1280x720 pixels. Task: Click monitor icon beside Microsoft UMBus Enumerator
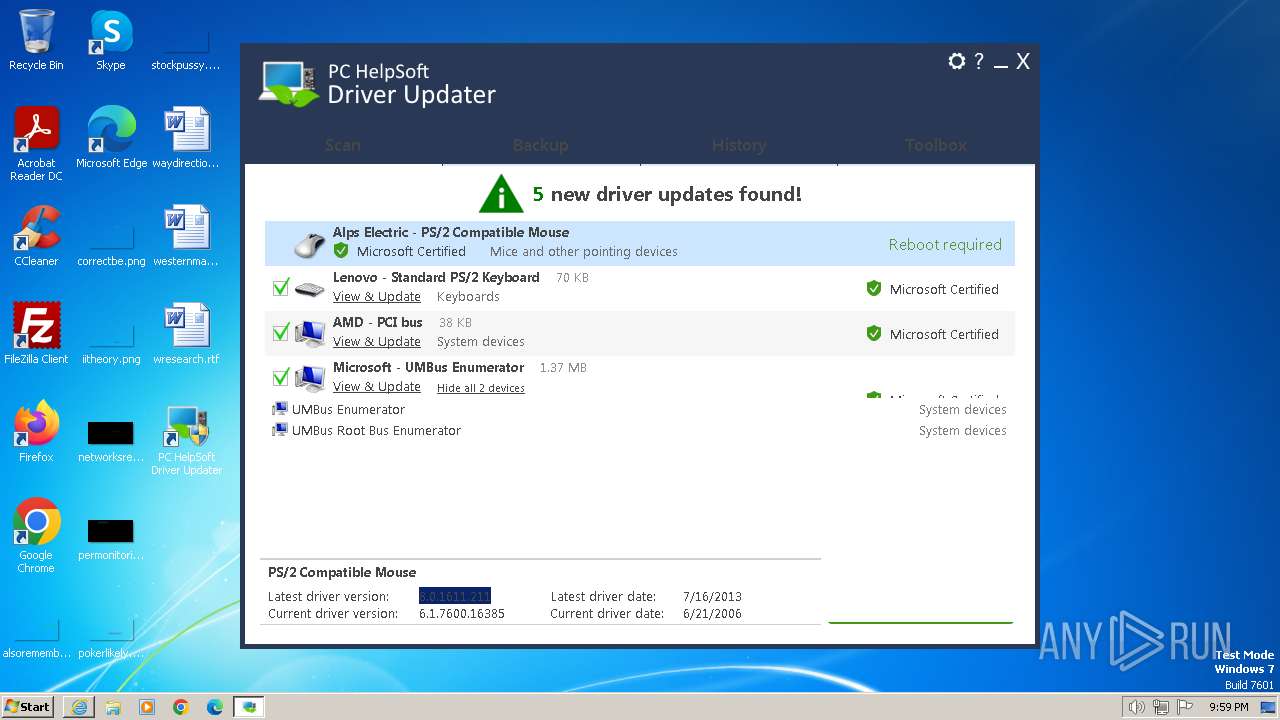(x=310, y=378)
